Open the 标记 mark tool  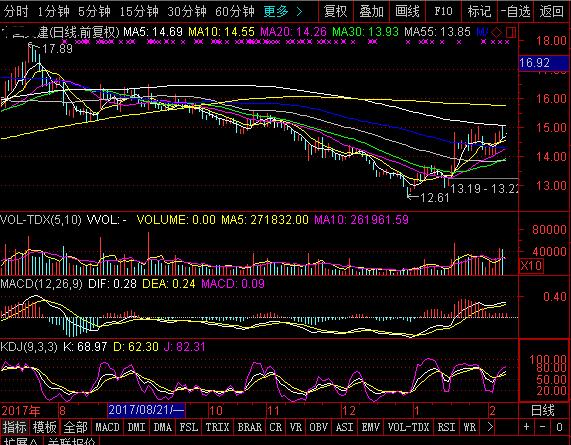[x=479, y=12]
